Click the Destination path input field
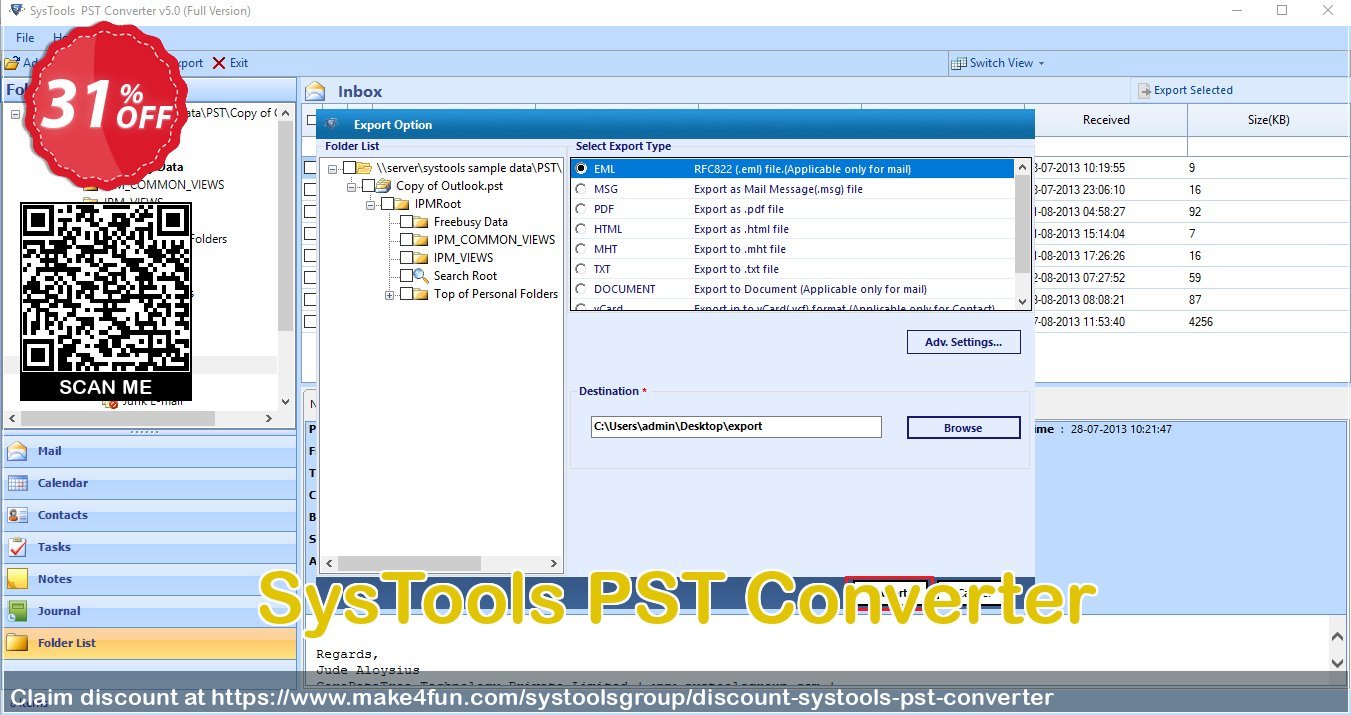Image resolution: width=1351 pixels, height=715 pixels. point(736,427)
